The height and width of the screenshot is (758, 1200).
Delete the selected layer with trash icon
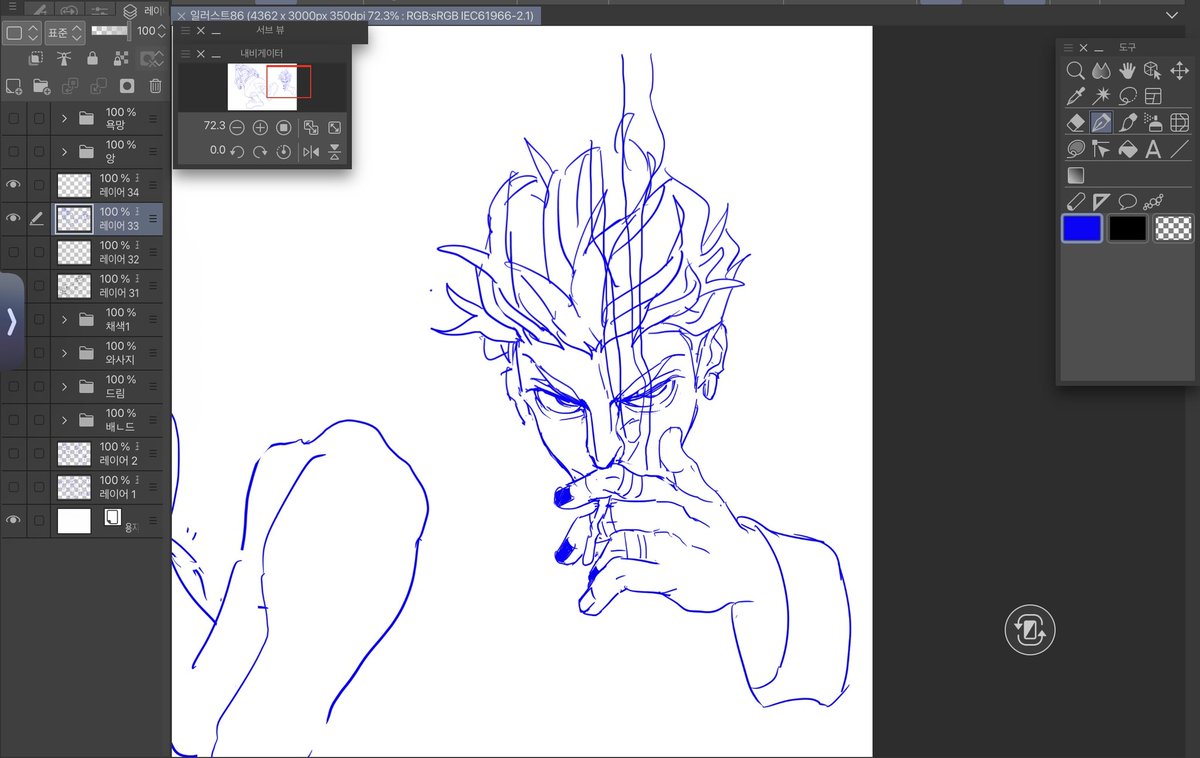(156, 87)
